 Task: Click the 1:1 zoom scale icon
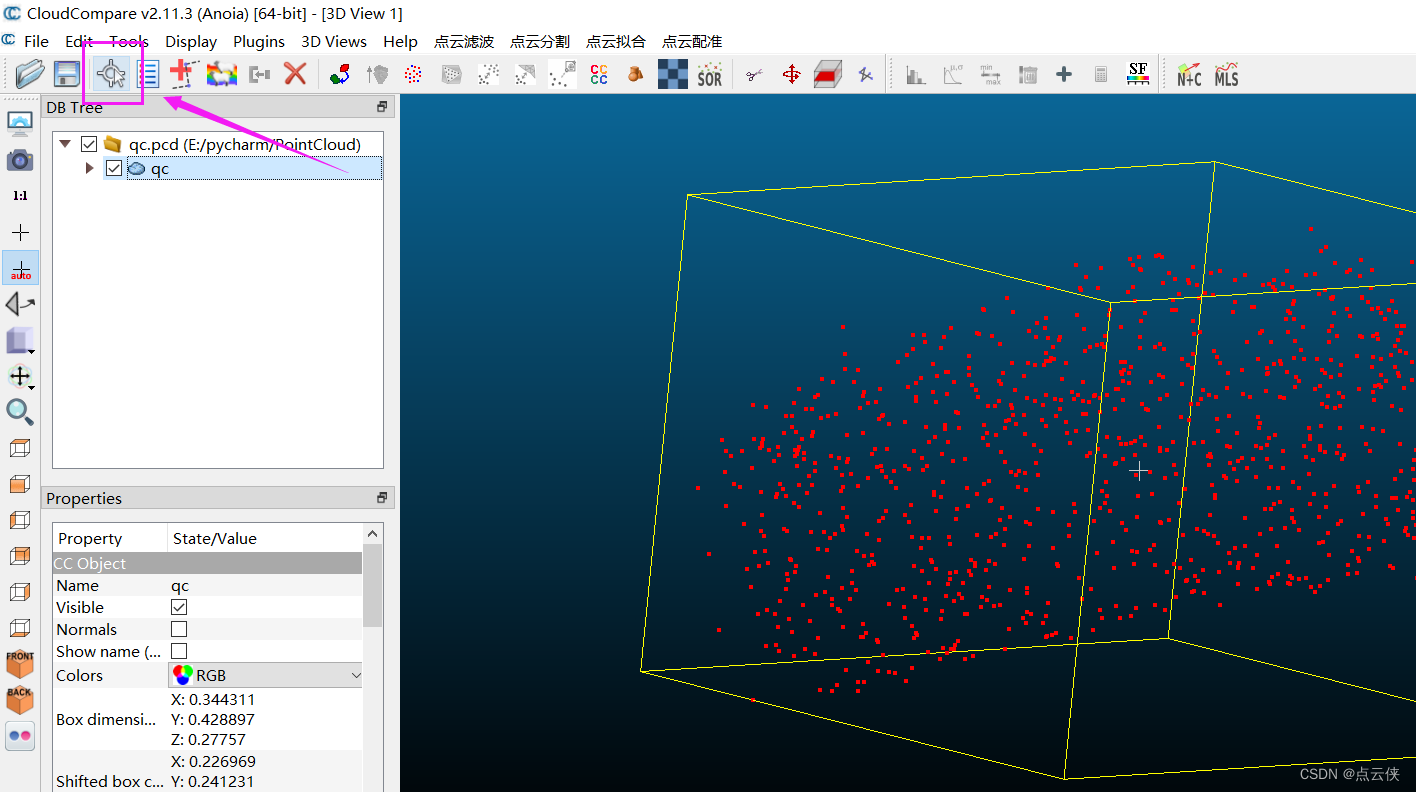point(20,196)
